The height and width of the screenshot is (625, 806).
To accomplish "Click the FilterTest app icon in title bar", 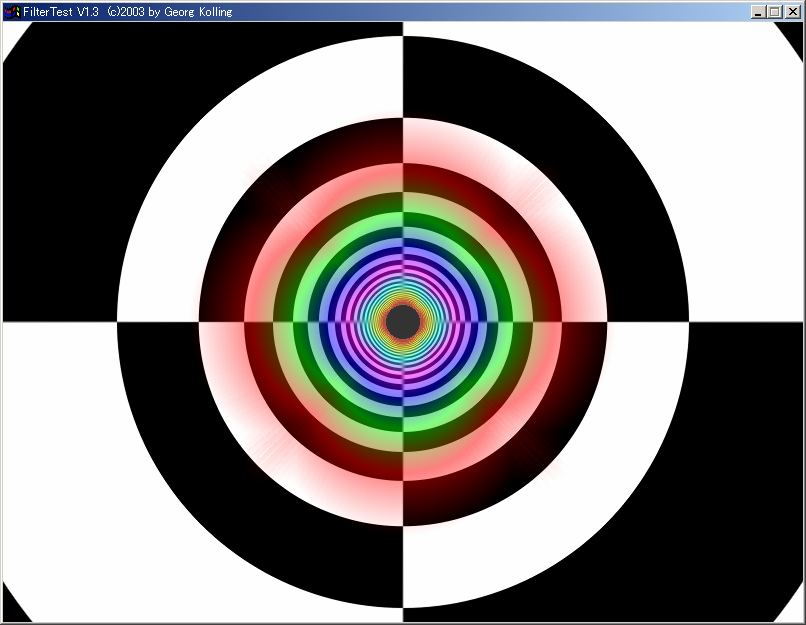I will [x=11, y=12].
